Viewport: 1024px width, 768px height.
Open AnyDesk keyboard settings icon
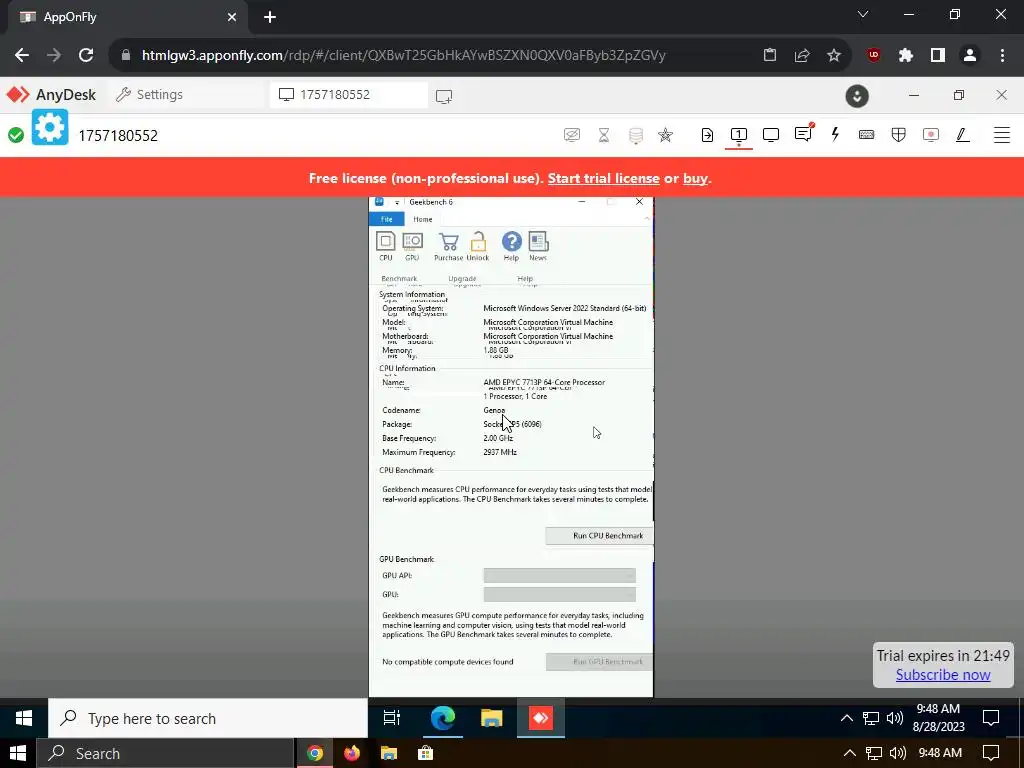867,135
